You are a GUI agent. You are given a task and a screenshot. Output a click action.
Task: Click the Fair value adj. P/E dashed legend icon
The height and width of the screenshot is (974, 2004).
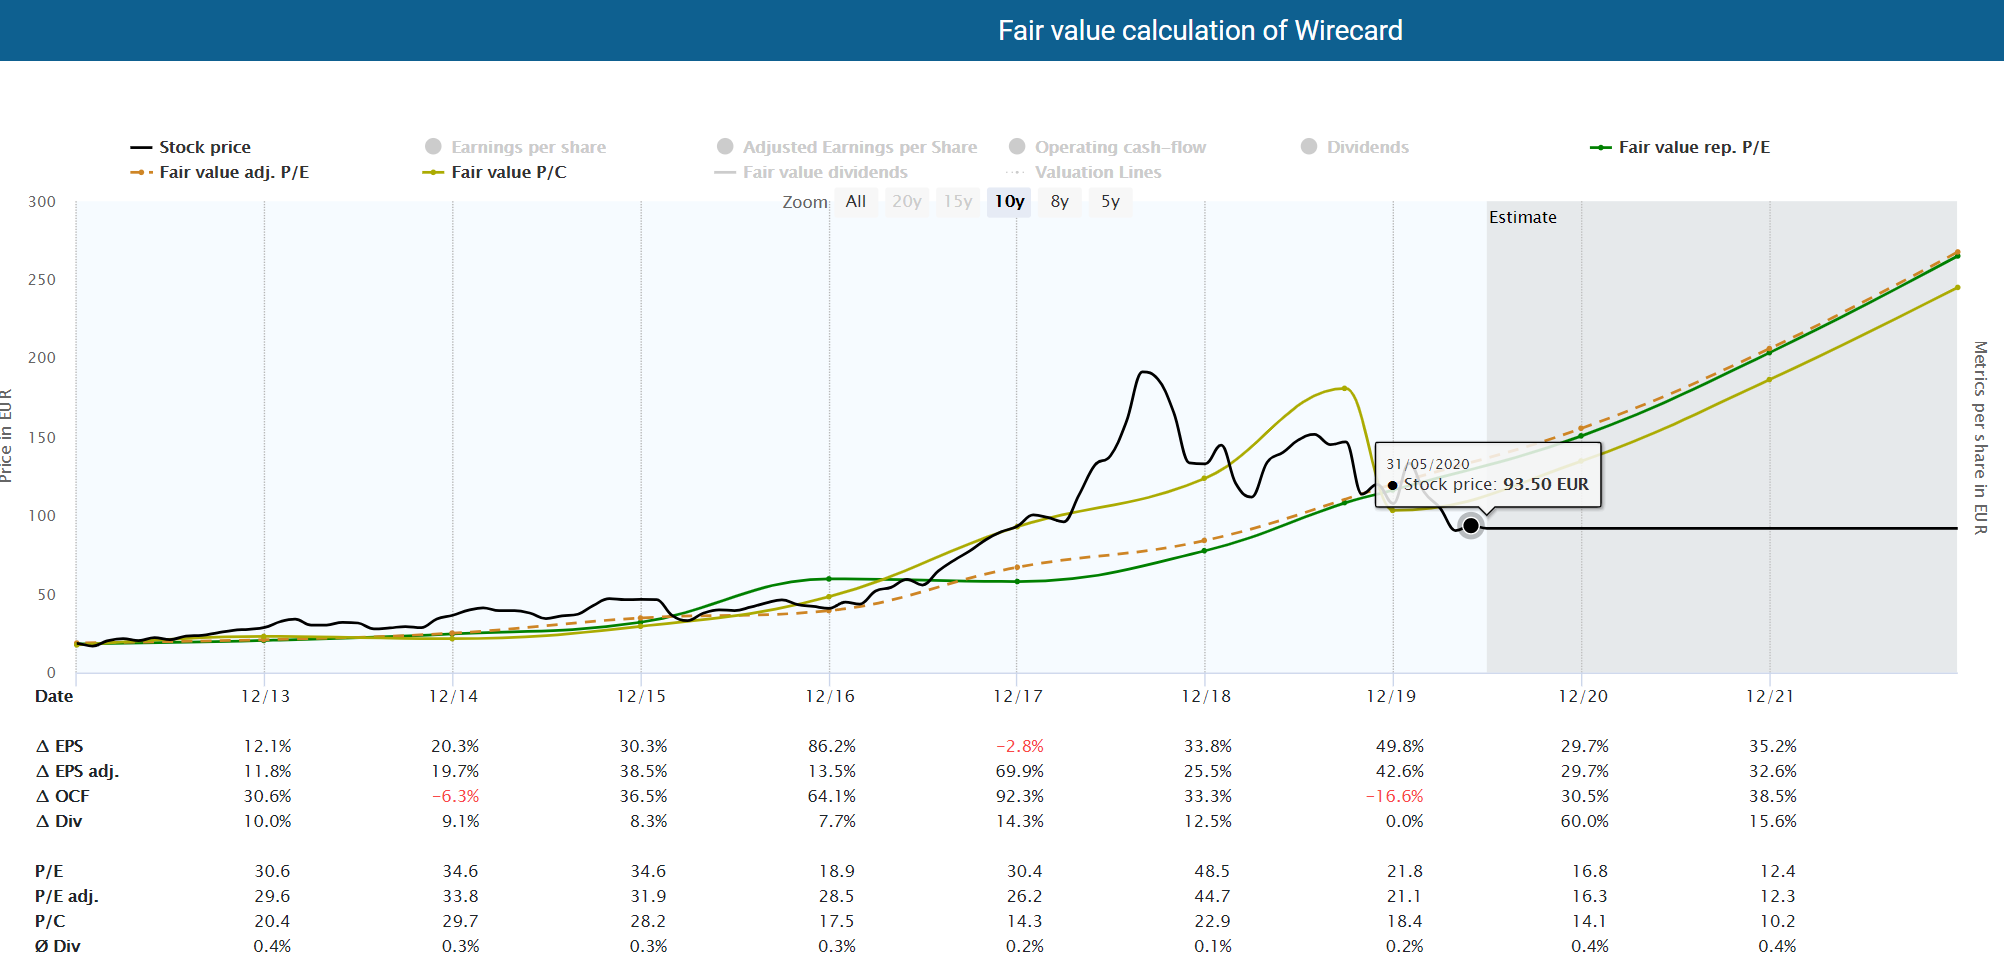[x=140, y=172]
